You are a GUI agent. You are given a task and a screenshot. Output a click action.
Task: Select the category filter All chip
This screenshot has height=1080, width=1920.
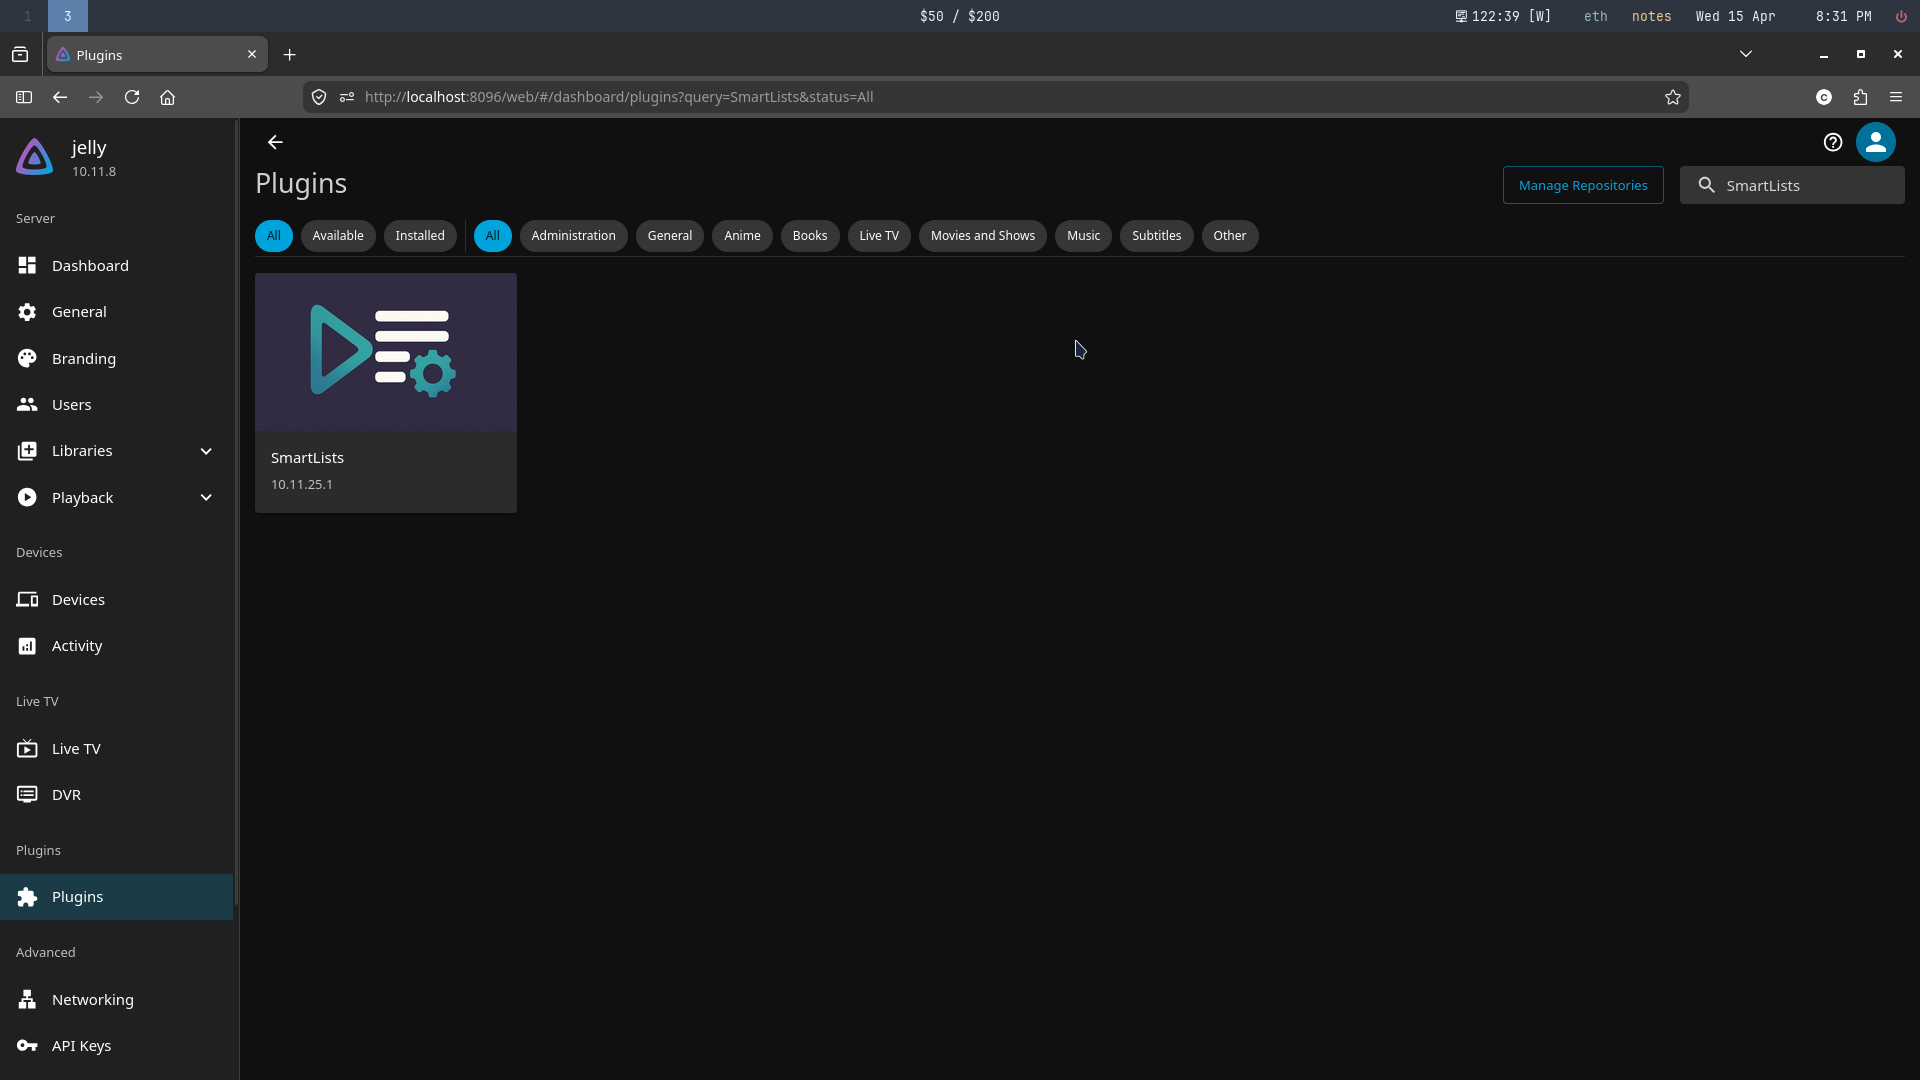(492, 236)
